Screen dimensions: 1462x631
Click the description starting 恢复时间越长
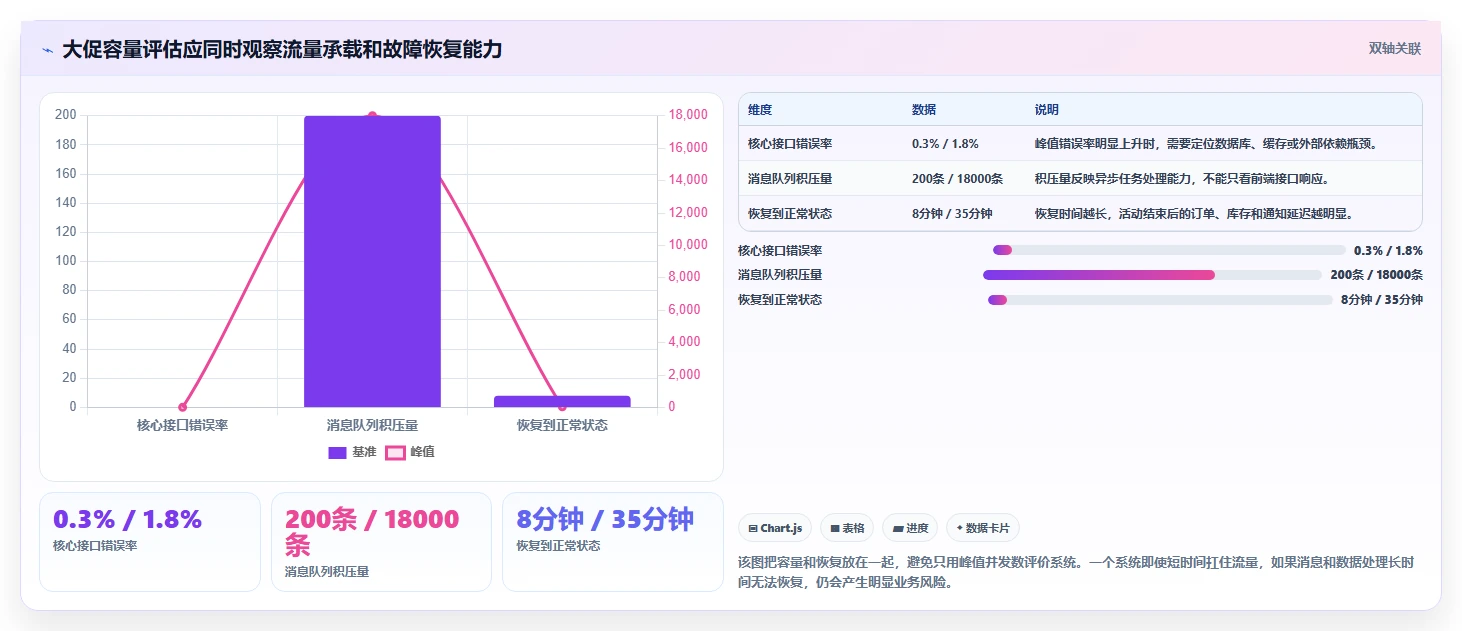[x=1194, y=214]
